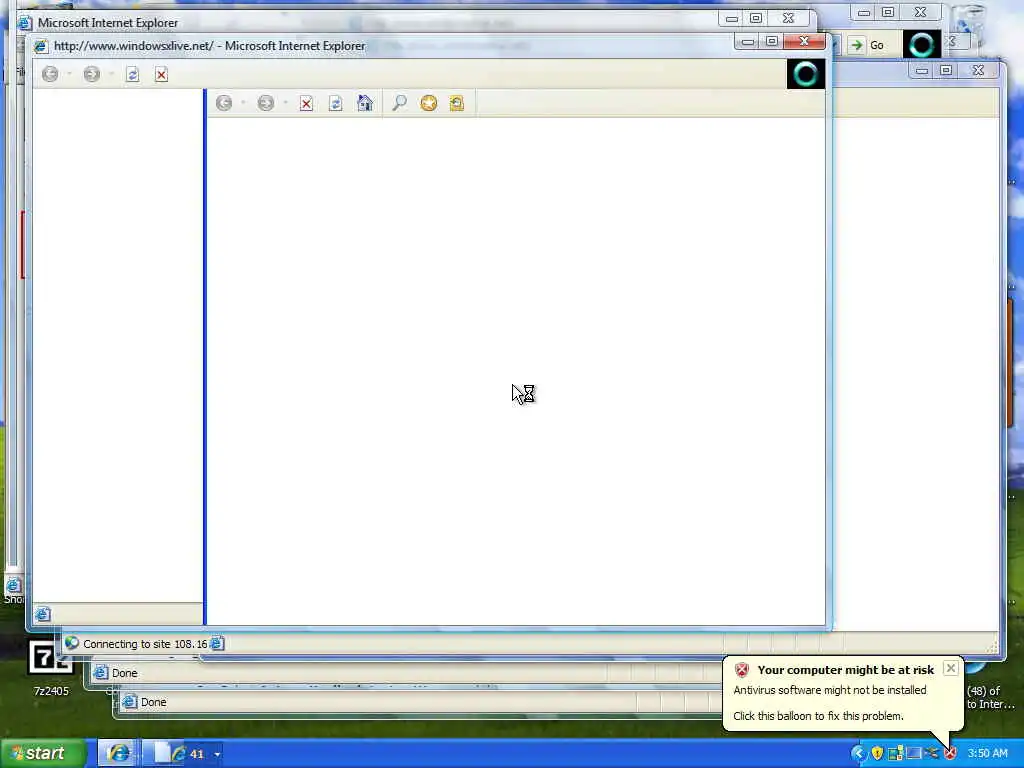Screen dimensions: 1024x768
Task: Click the upper 'Done' status bar text
Action: 125,673
